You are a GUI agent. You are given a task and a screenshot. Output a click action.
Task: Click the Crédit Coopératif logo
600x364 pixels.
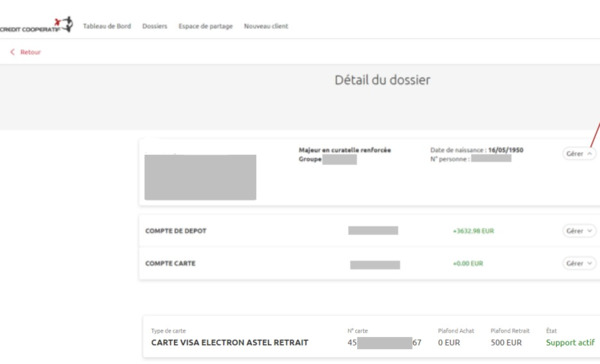(36, 25)
